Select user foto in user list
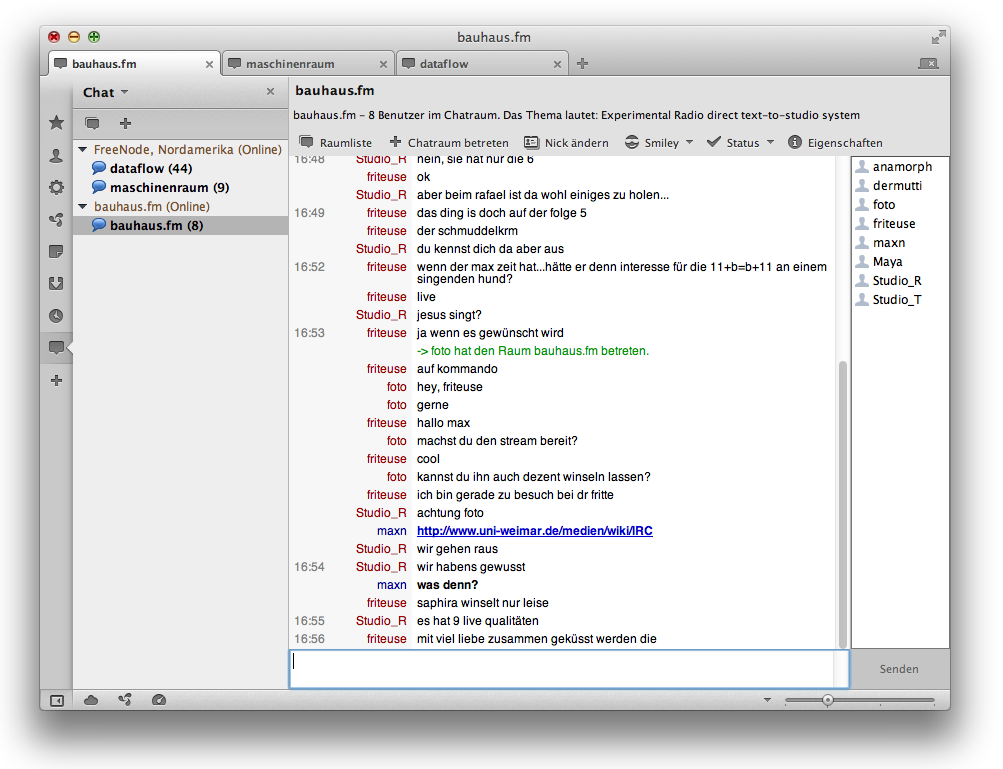 click(x=901, y=205)
